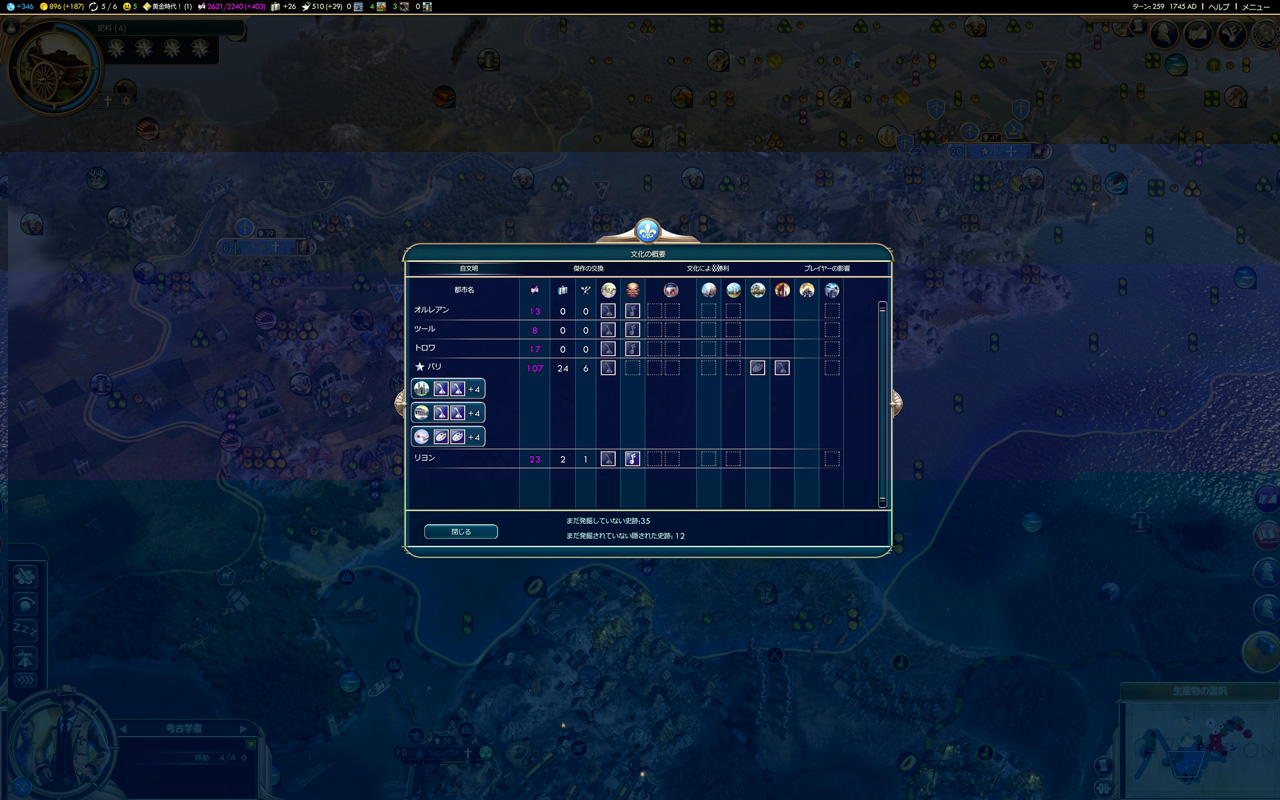Image resolution: width=1280 pixels, height=800 pixels.
Task: Switch to the 傑作の交換 tab
Action: pos(588,269)
